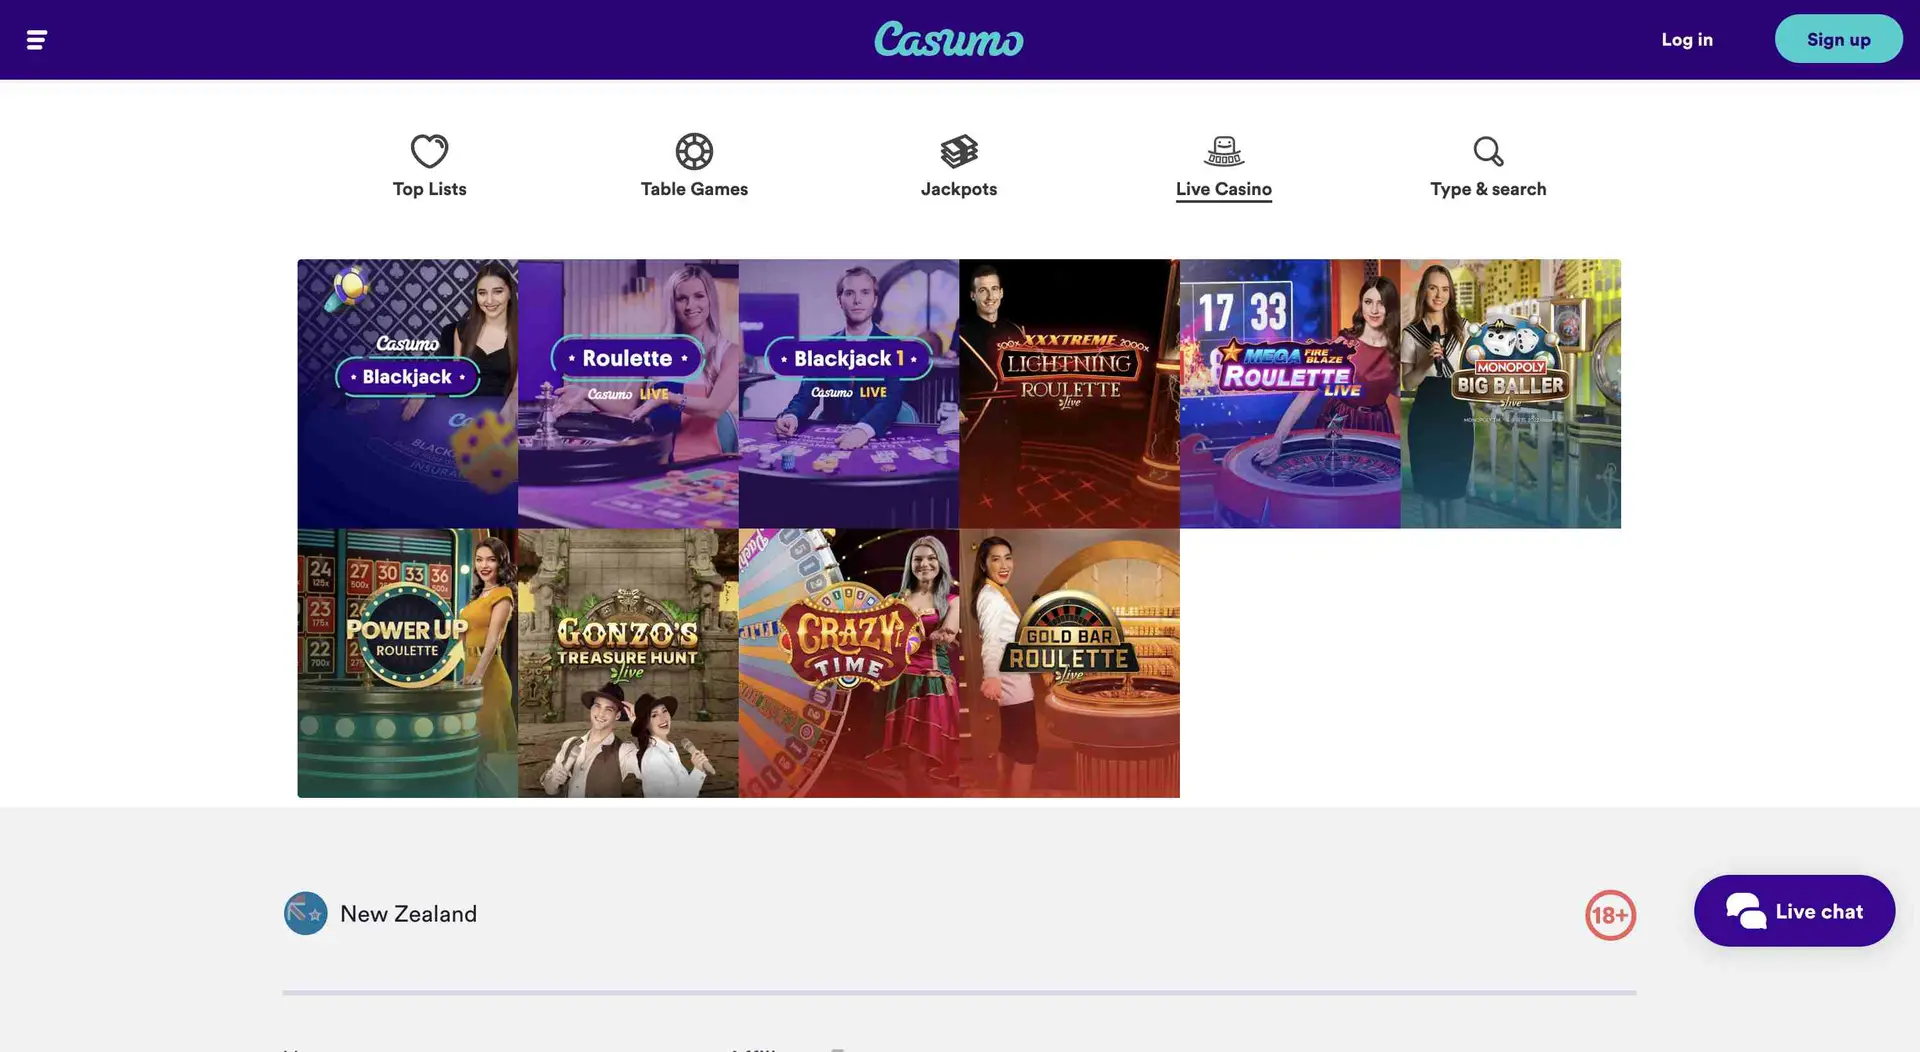Click the Jackpots stacked chips icon
Image resolution: width=1920 pixels, height=1052 pixels.
click(958, 151)
